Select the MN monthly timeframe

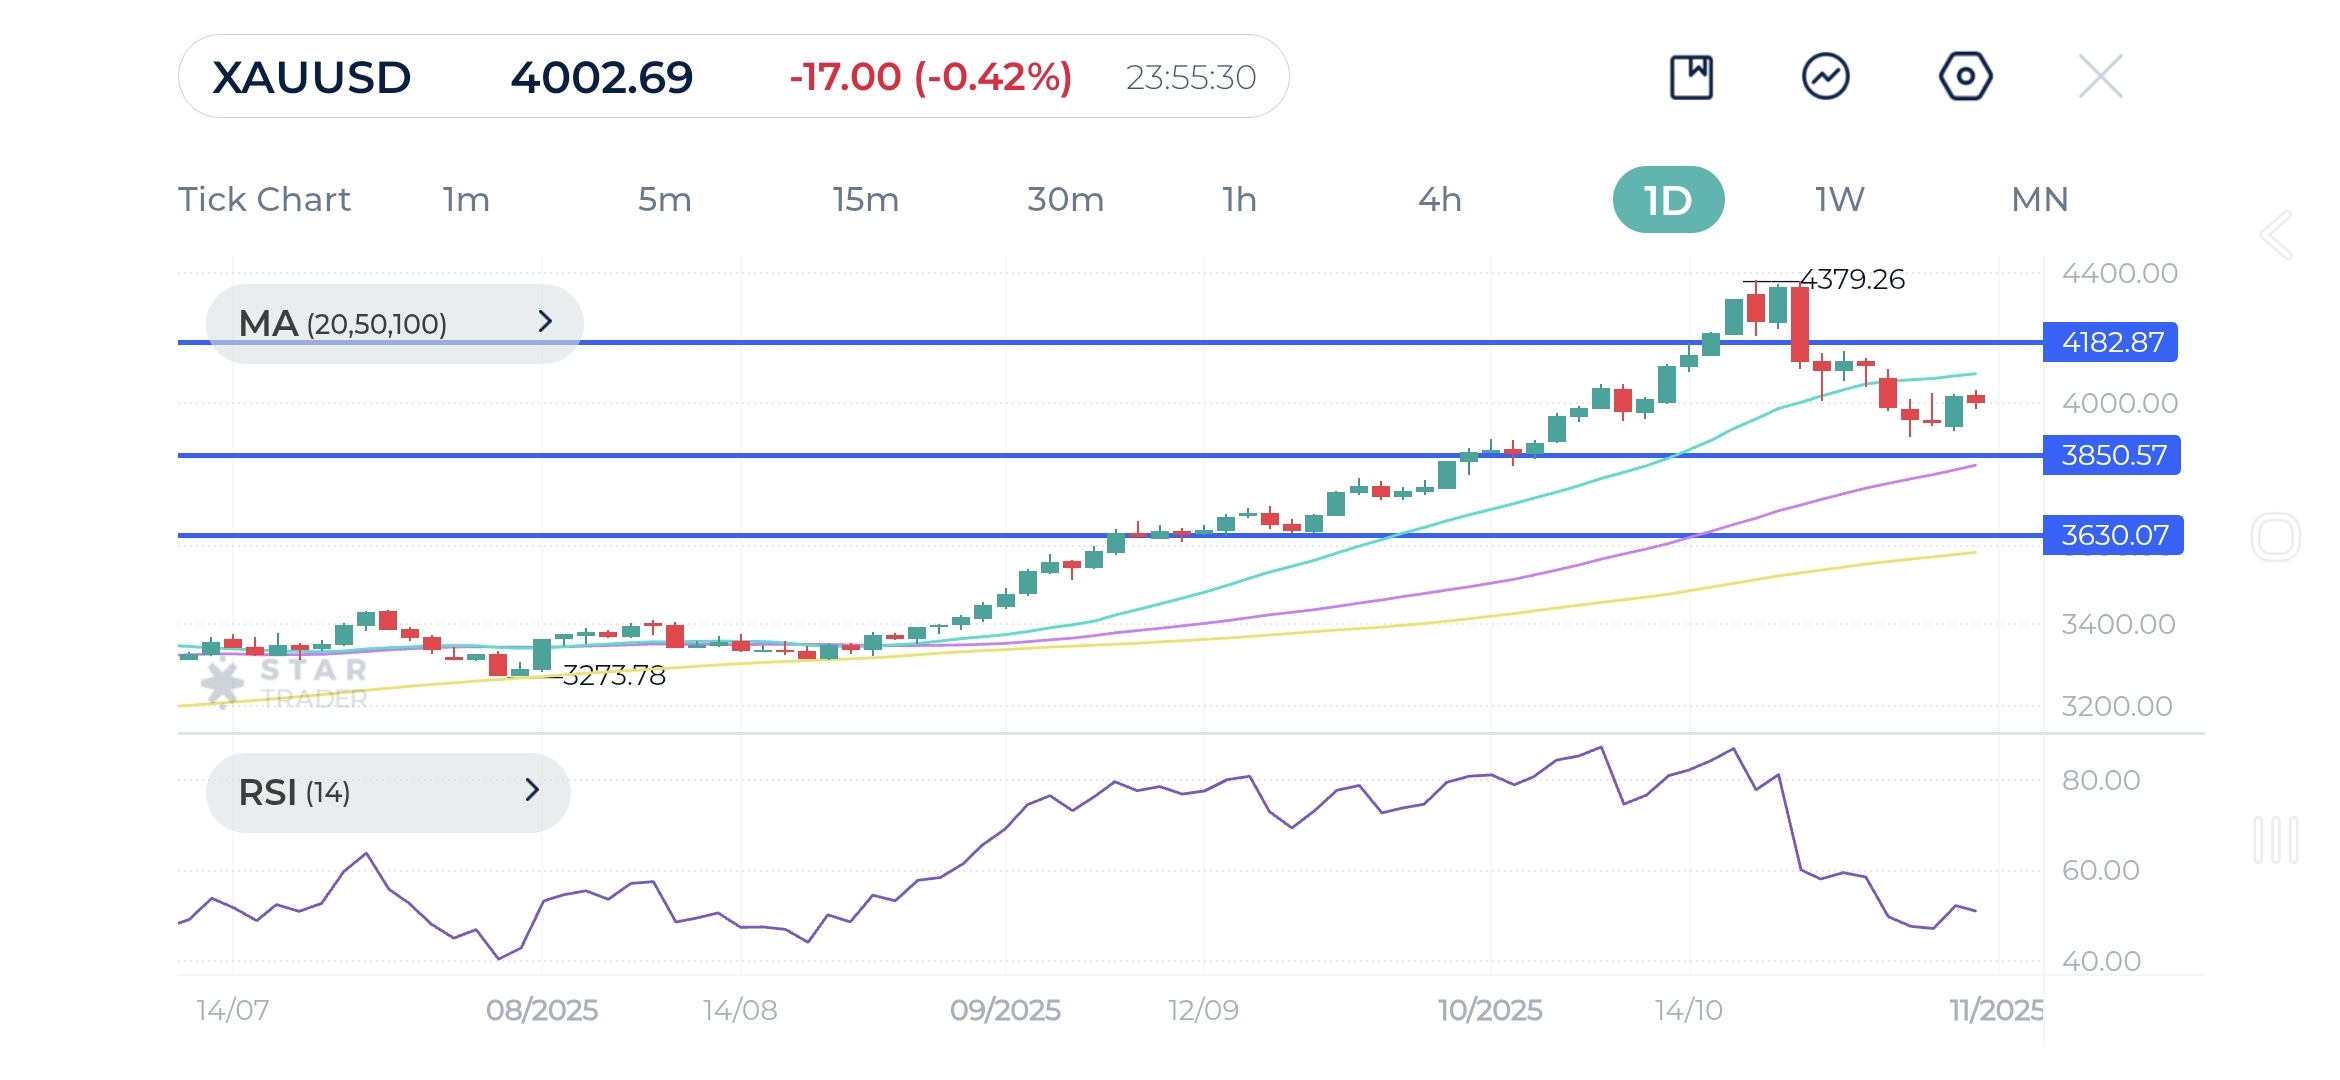coord(2039,200)
